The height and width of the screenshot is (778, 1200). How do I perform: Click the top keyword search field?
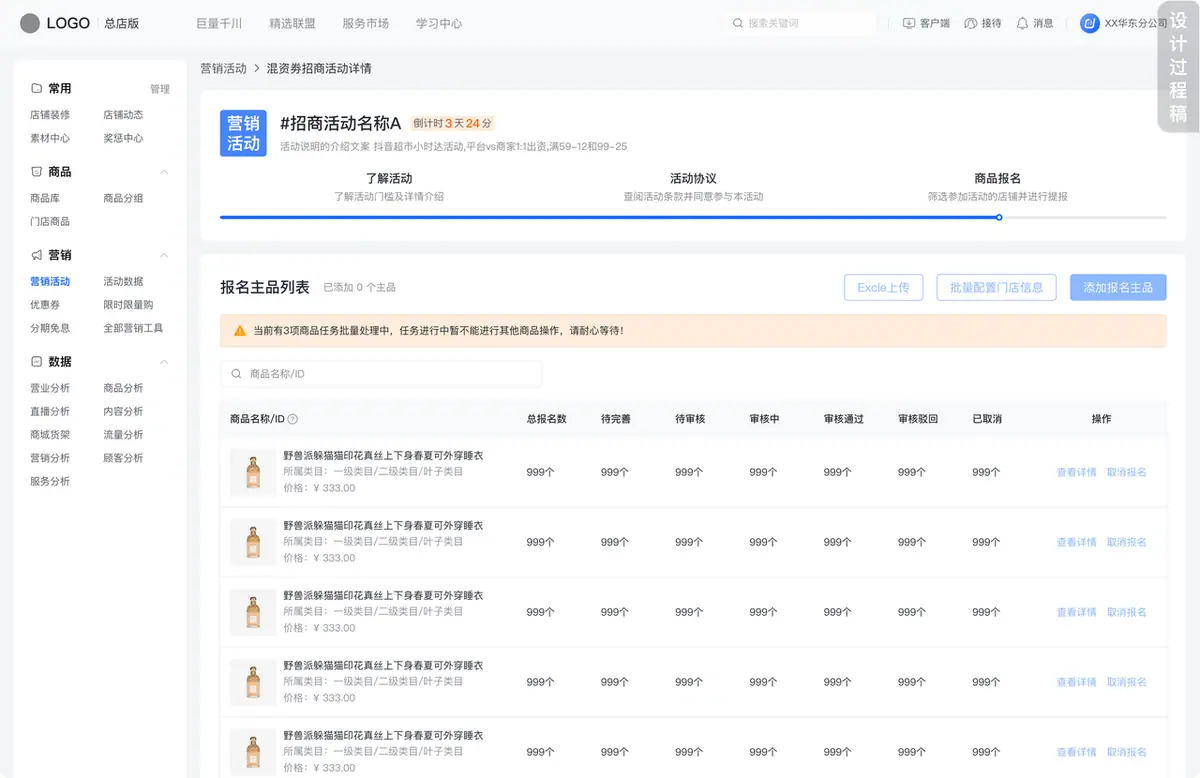coord(800,23)
